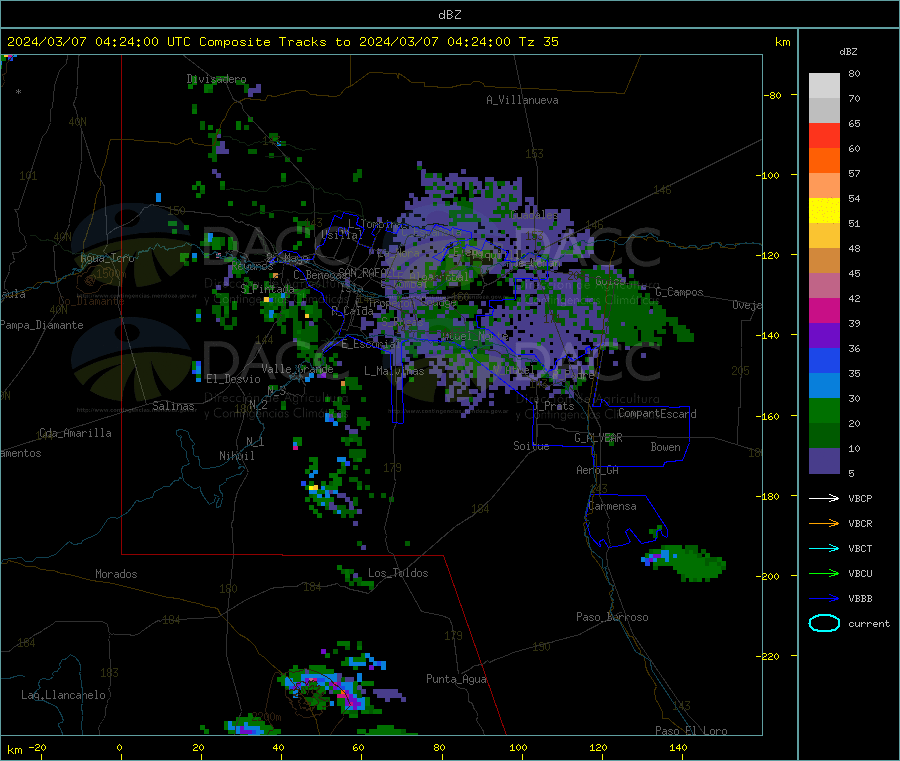
Task: Click the Punta_Agua map label
Action: (x=456, y=679)
